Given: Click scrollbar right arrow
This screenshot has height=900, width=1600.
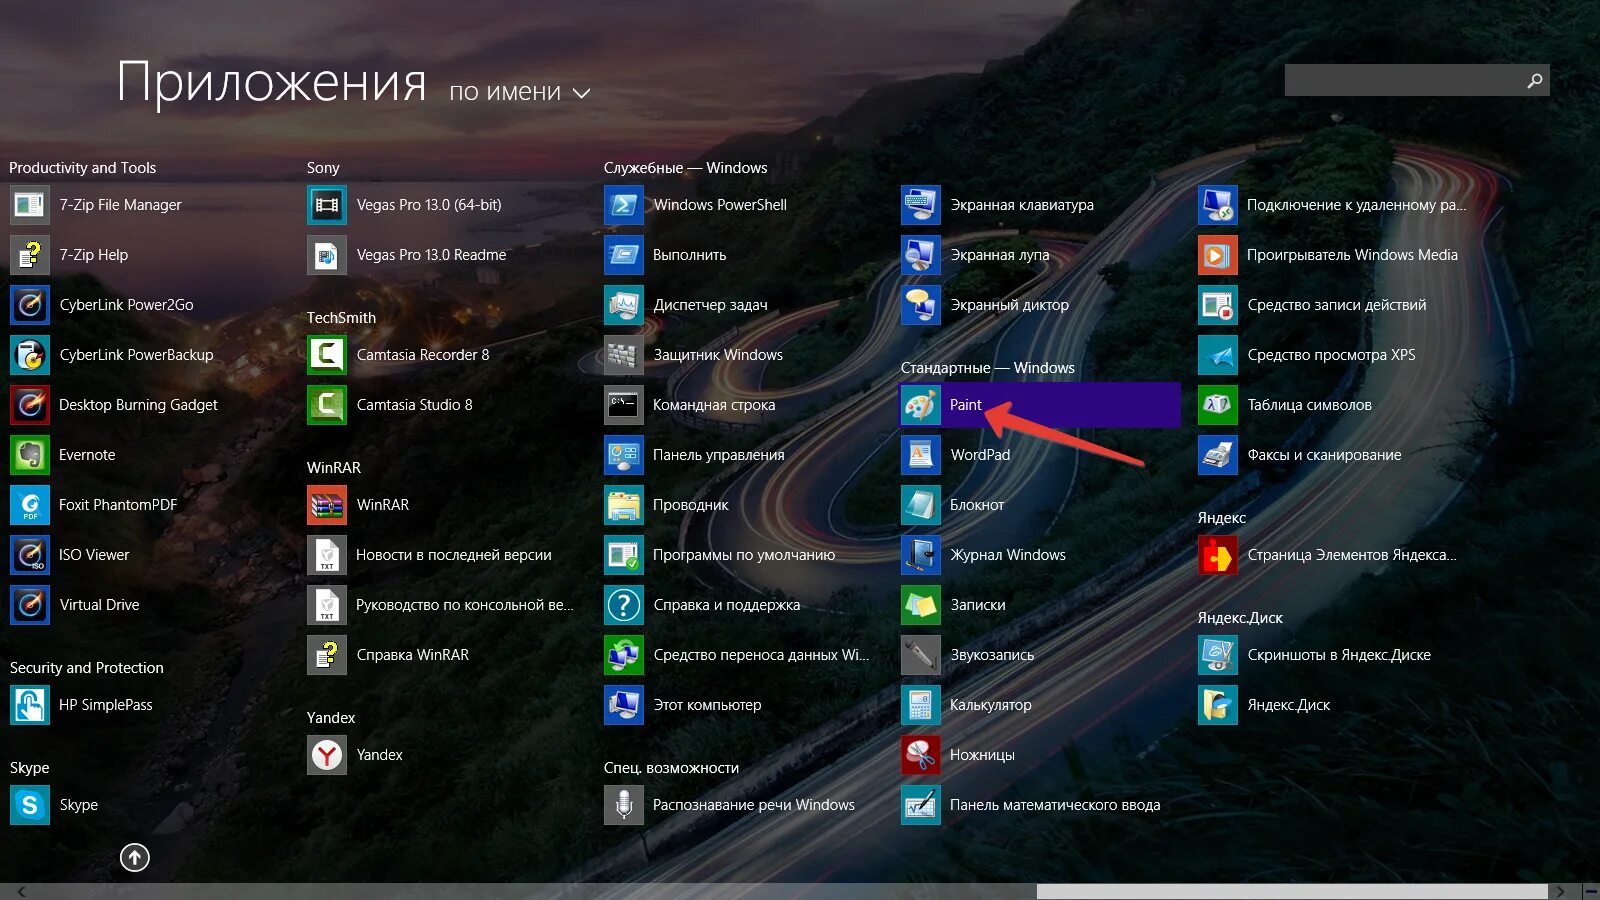Looking at the screenshot, I should 1560,891.
